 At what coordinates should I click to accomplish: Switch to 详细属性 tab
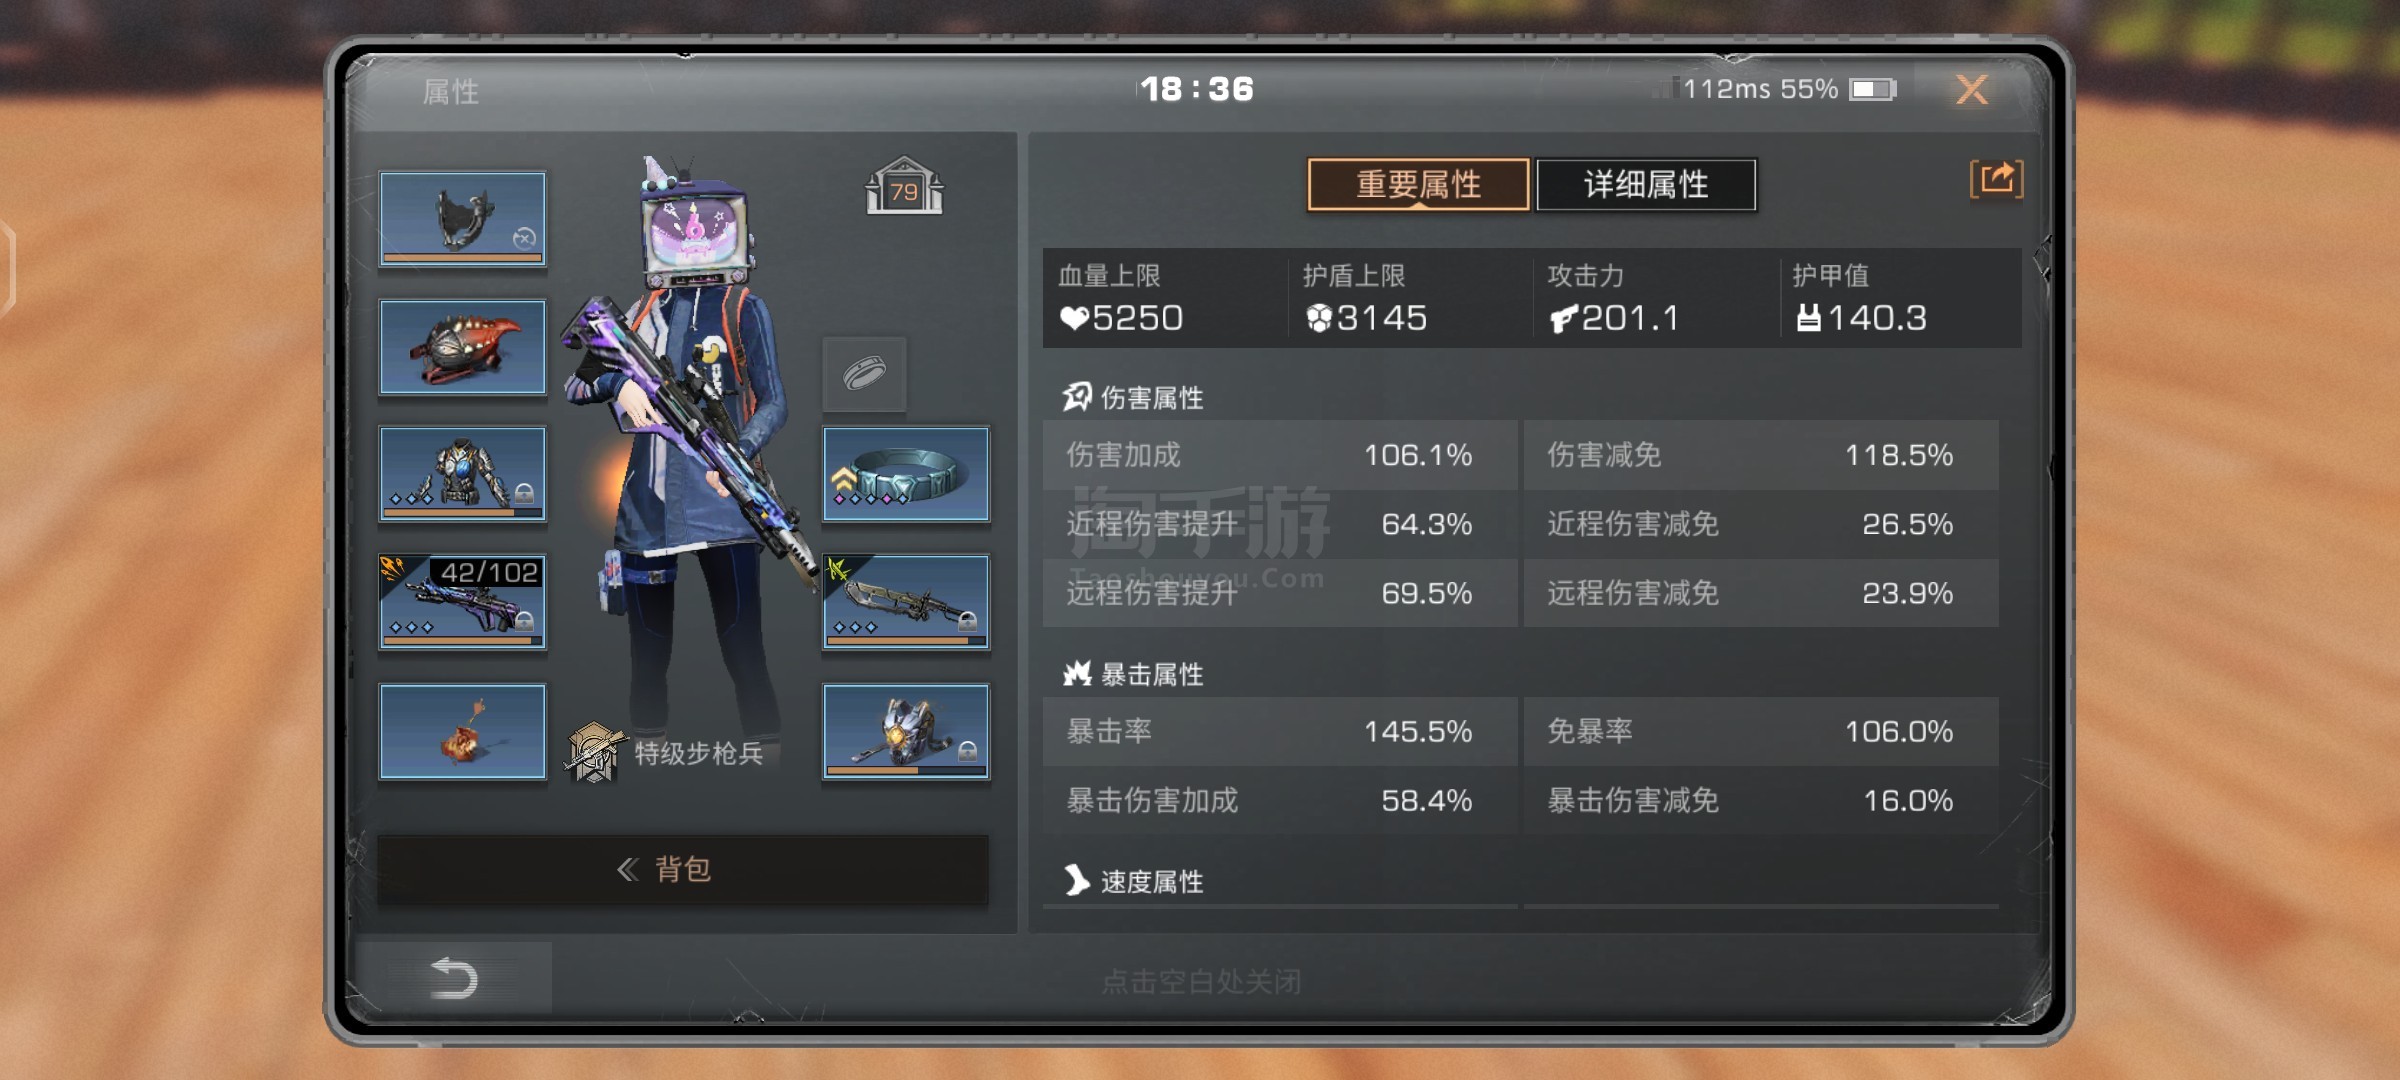pyautogui.click(x=1646, y=184)
